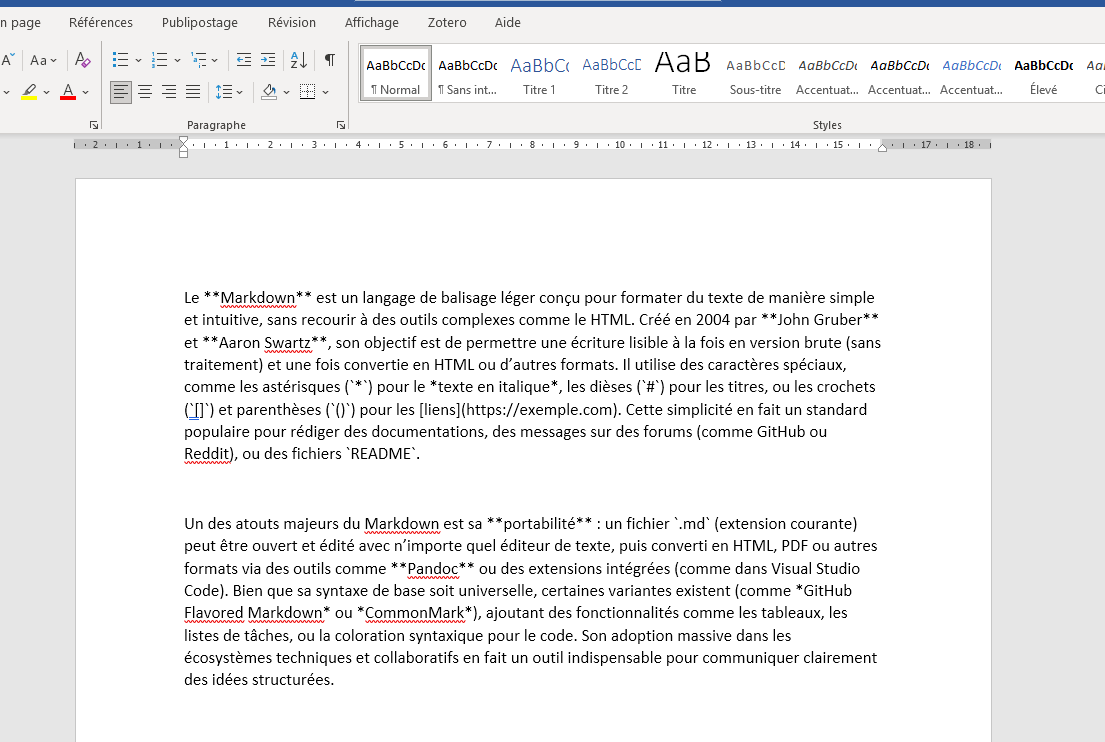The height and width of the screenshot is (742, 1105).
Task: Increase paragraph indent
Action: click(x=268, y=60)
